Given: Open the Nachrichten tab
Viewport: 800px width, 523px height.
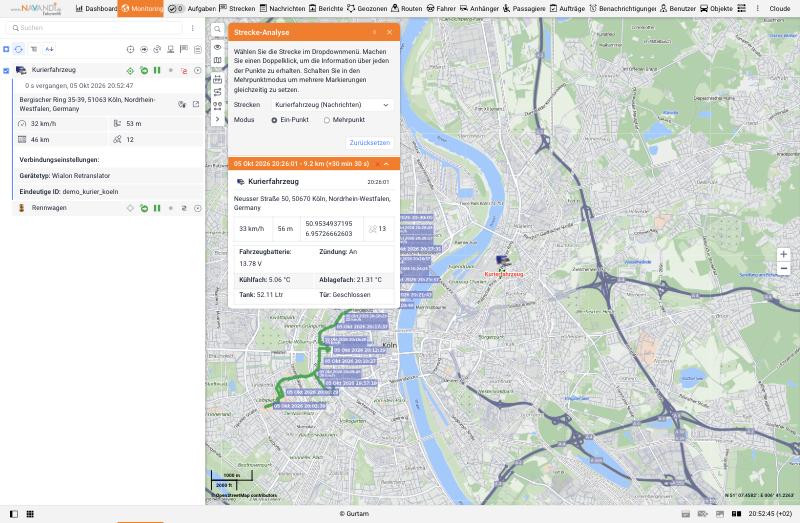Looking at the screenshot, I should click(282, 9).
